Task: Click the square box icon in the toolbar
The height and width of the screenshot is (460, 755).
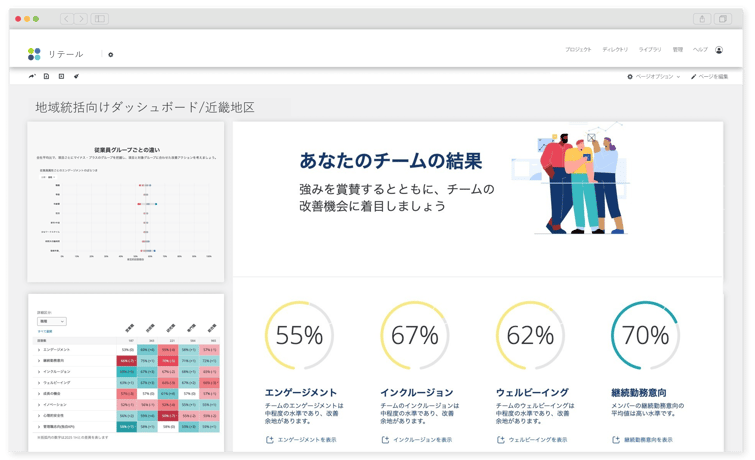Action: coord(61,76)
